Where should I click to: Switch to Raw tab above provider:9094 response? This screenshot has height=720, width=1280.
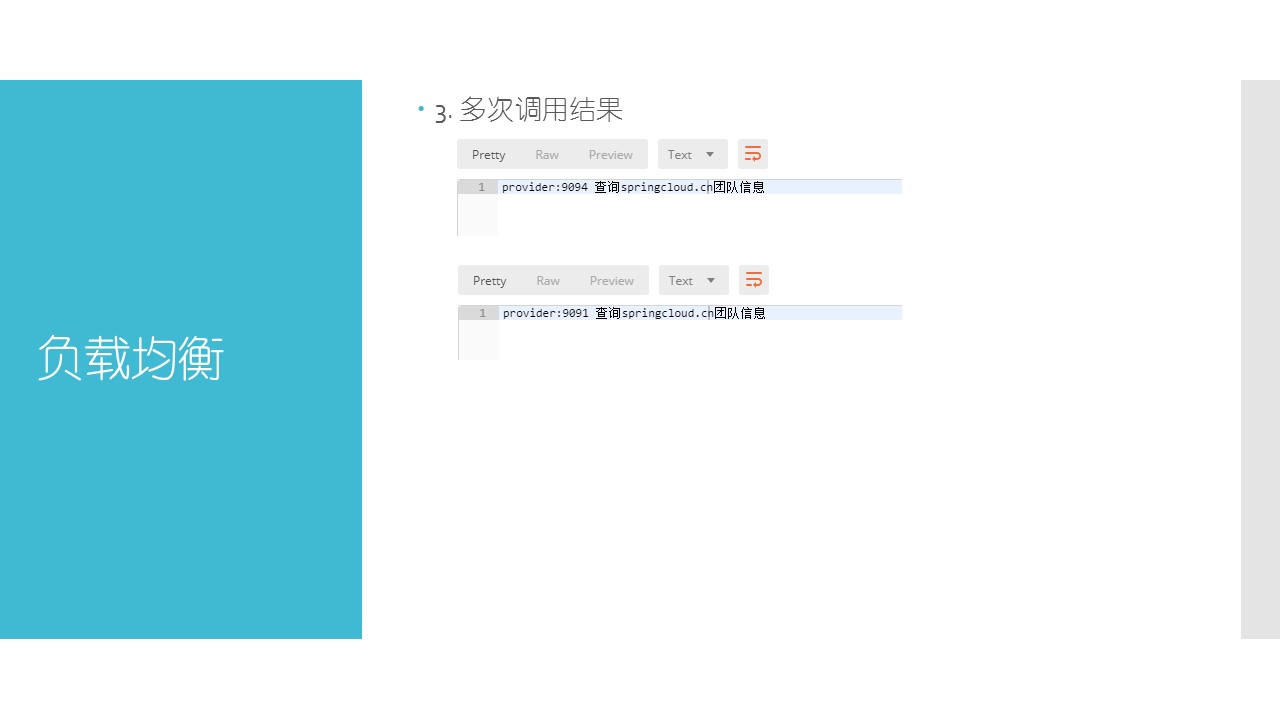pyautogui.click(x=547, y=154)
